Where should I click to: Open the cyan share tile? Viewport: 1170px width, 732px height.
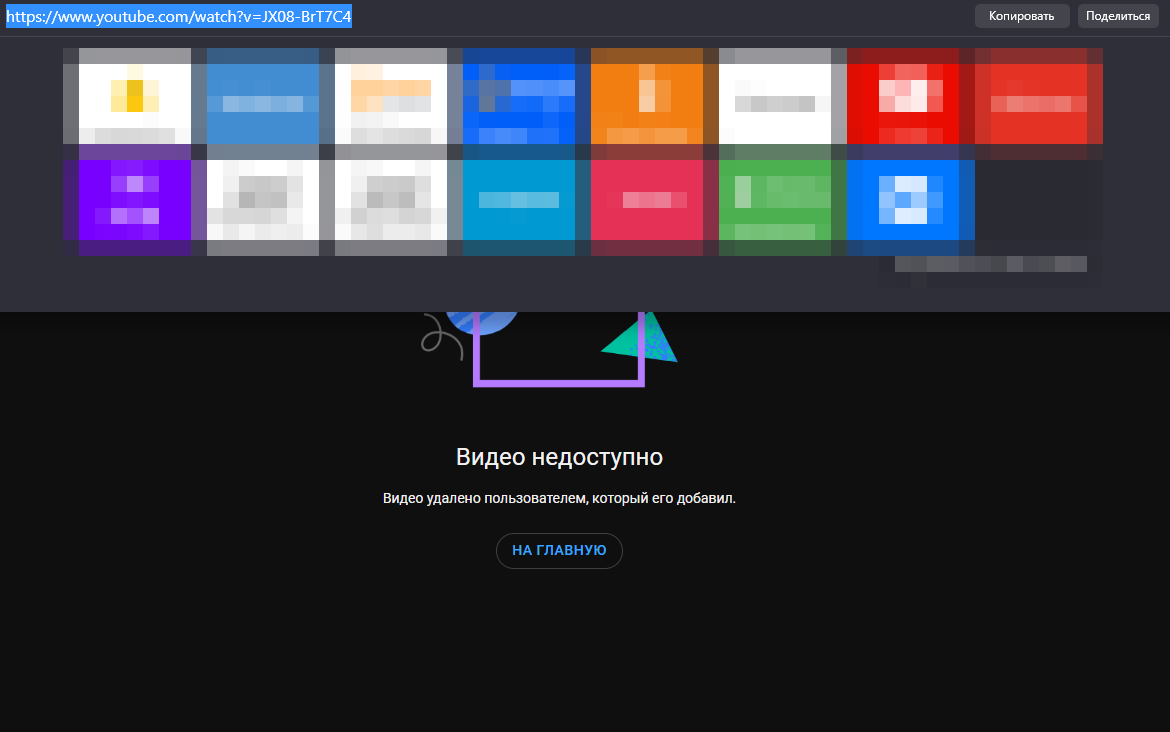pos(519,200)
